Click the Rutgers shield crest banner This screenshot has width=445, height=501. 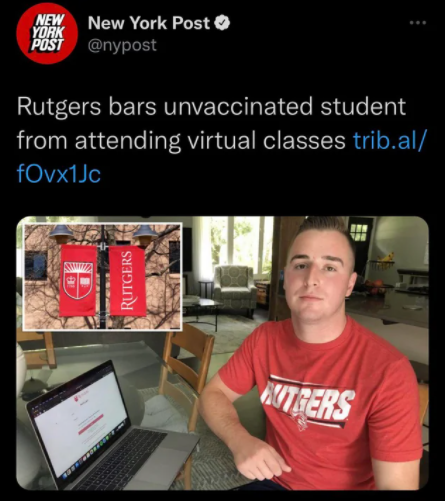coord(78,281)
